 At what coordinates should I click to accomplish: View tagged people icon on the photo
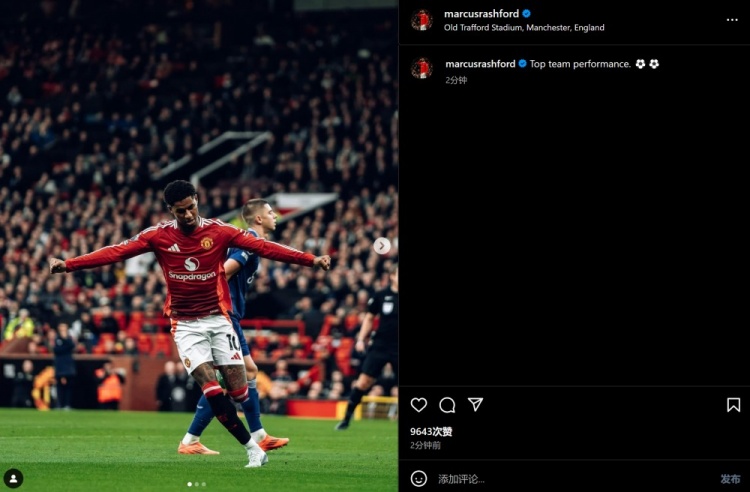coord(13,478)
